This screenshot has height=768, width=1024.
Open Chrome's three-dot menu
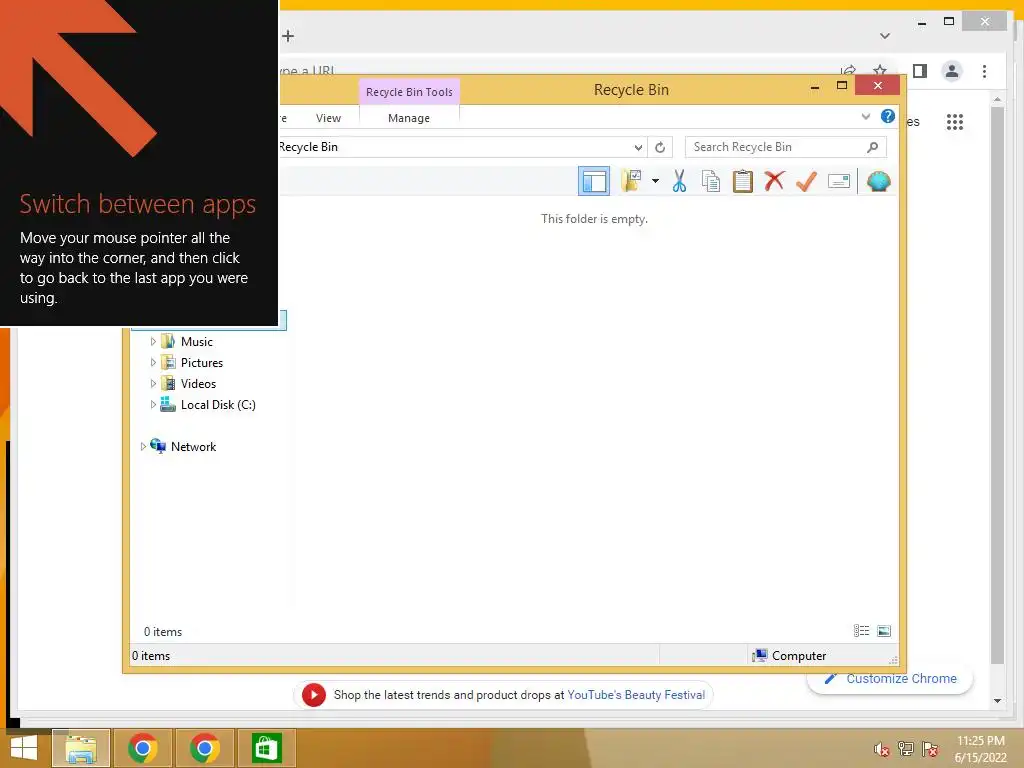point(984,71)
